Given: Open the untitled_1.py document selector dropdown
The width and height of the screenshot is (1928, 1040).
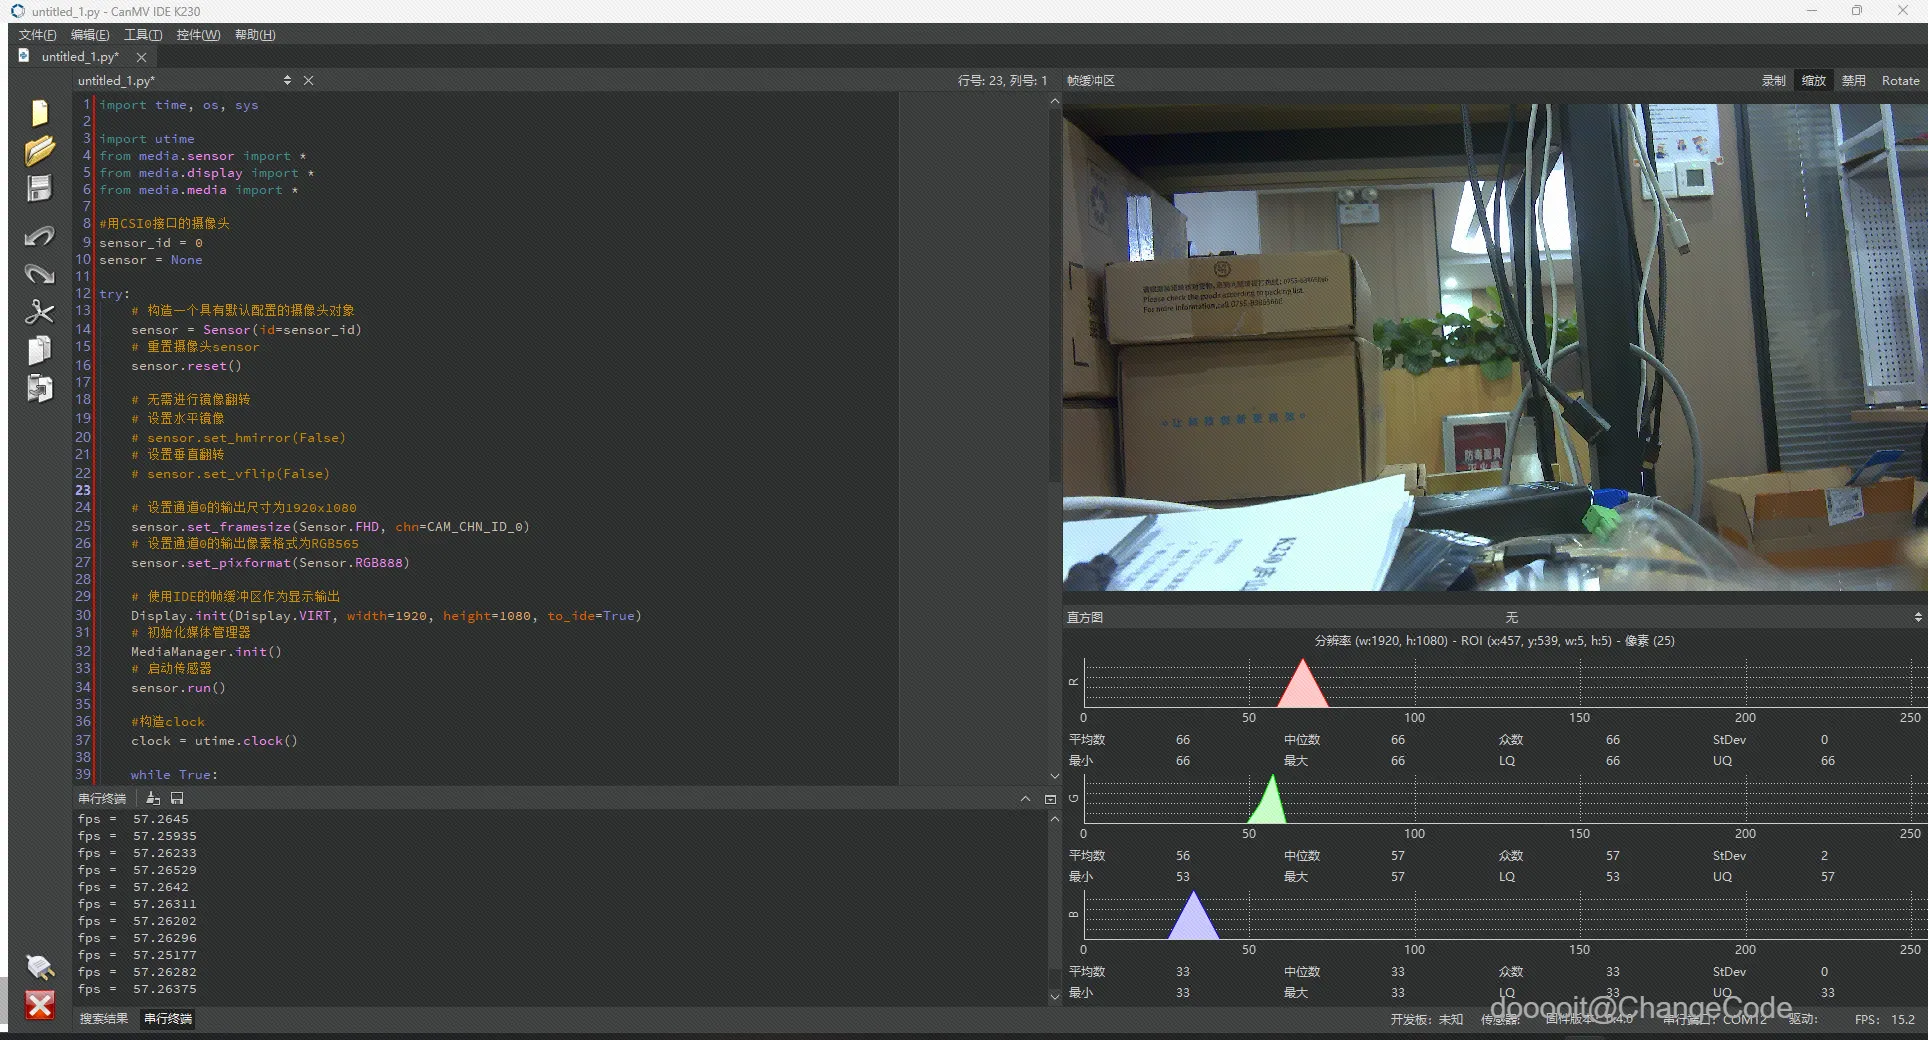Looking at the screenshot, I should [286, 81].
